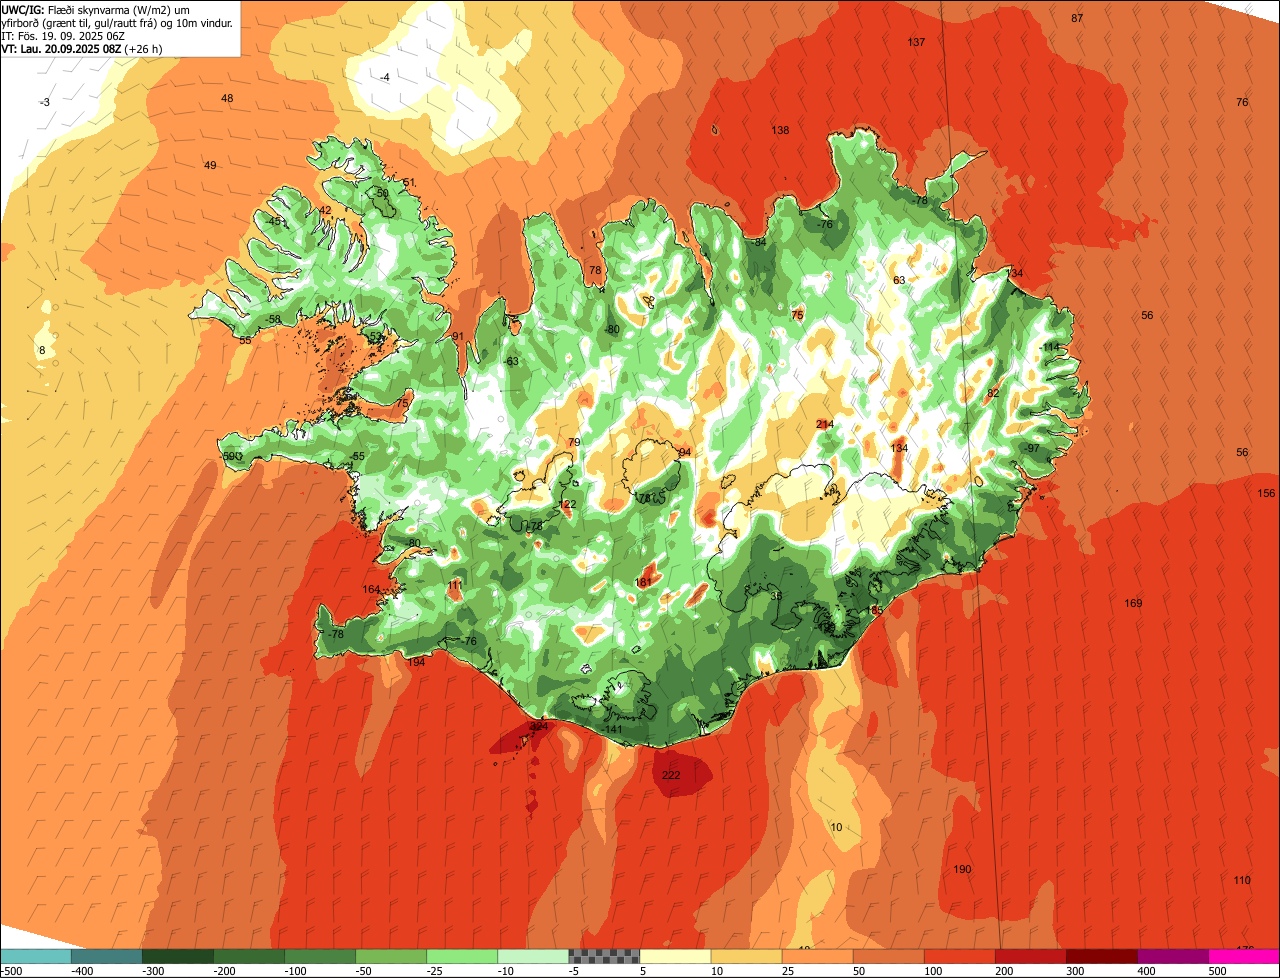Click the map value "-141"

(613, 729)
